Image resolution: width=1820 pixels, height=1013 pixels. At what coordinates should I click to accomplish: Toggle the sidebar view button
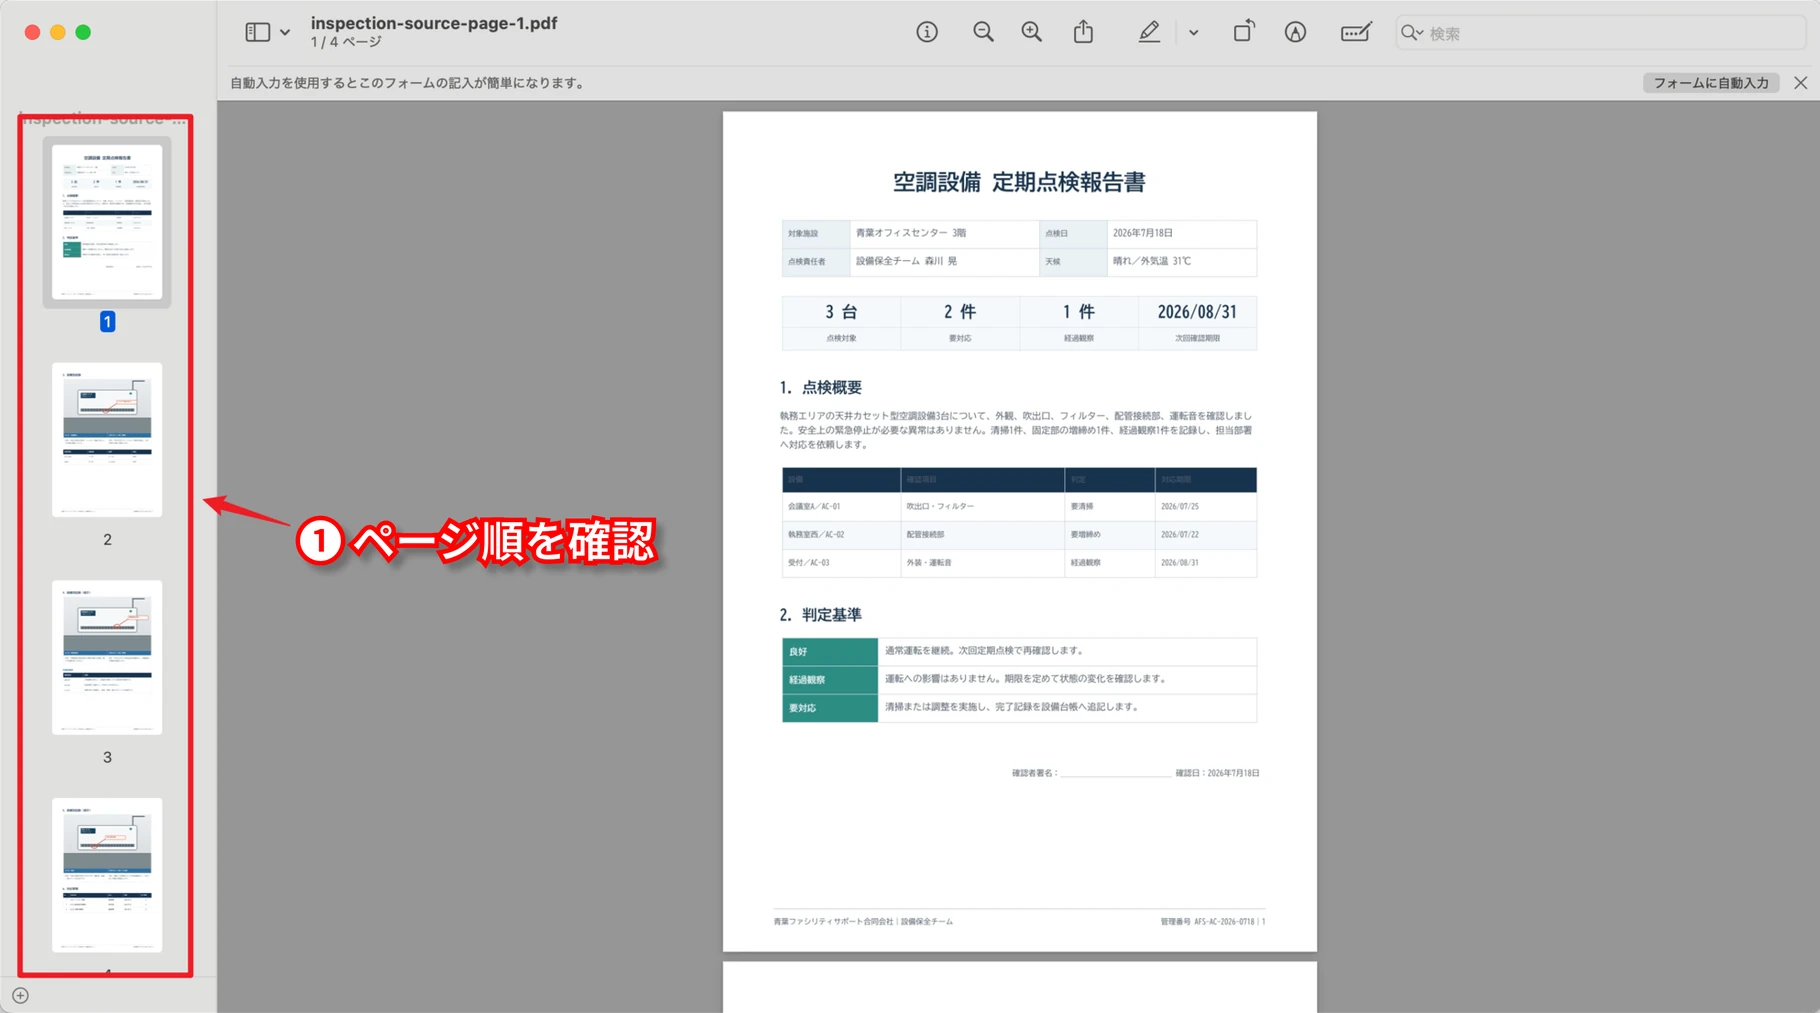tap(257, 32)
